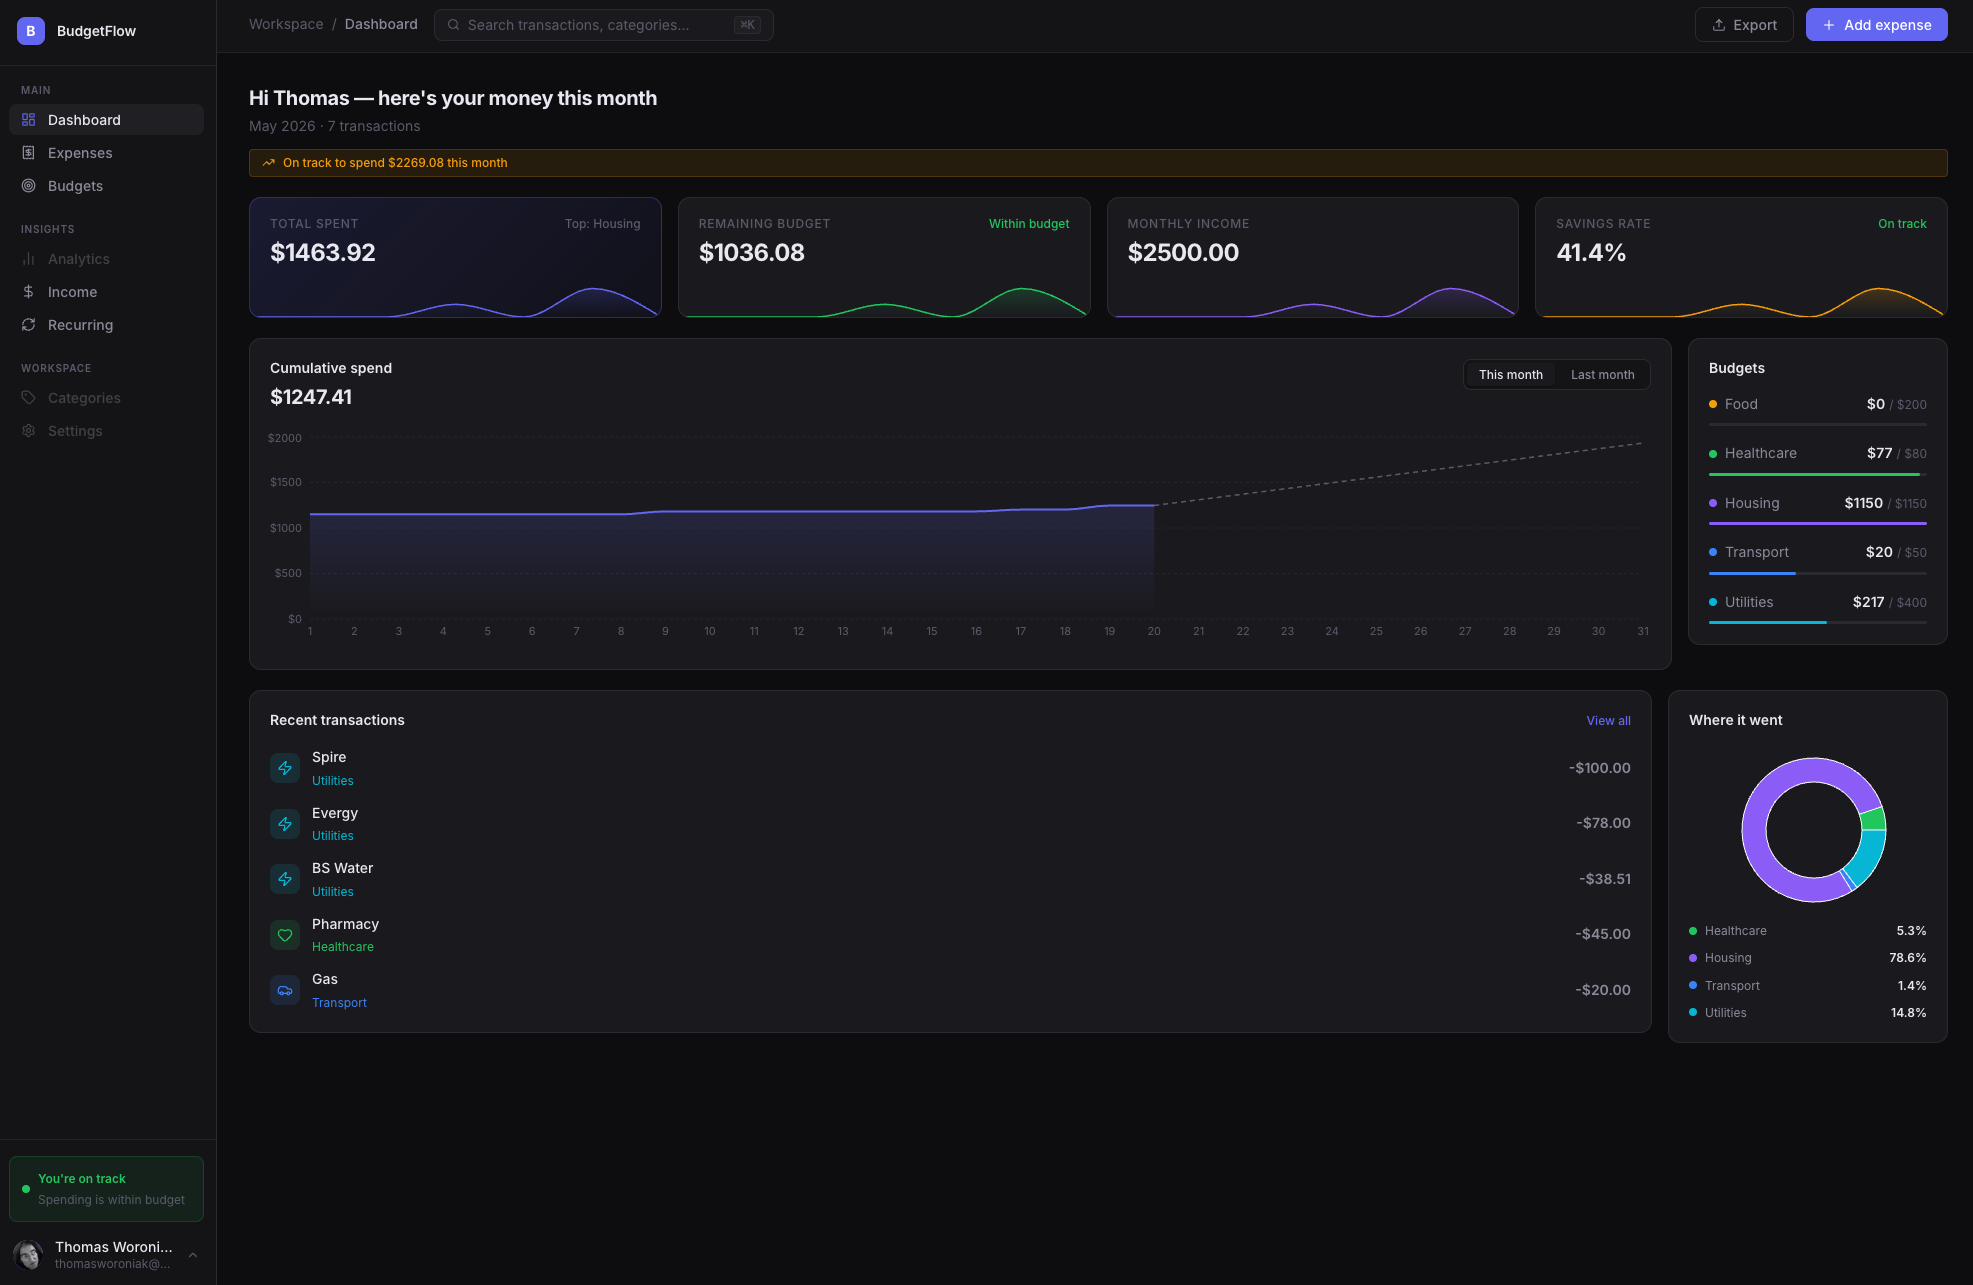This screenshot has width=1973, height=1285.
Task: Open the Recurring section
Action: [x=107, y=325]
